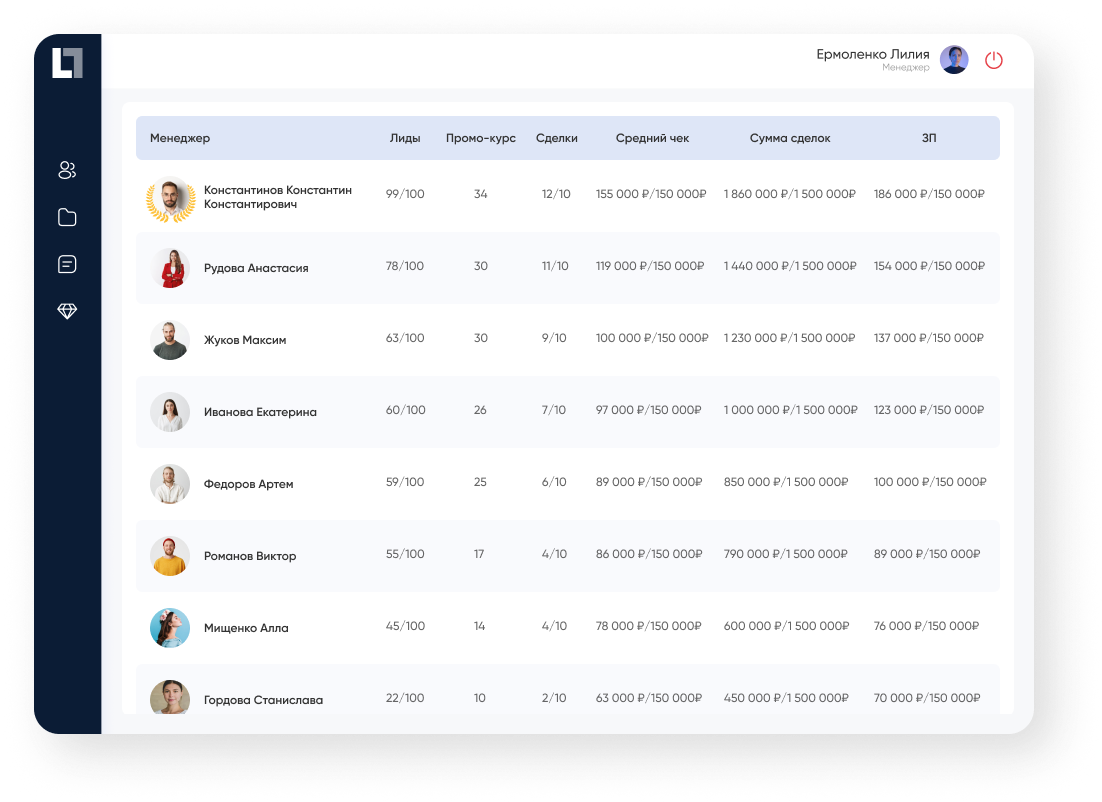The width and height of the screenshot is (1102, 802).
Task: Click Жуков Максим's avatar
Action: coord(170,340)
